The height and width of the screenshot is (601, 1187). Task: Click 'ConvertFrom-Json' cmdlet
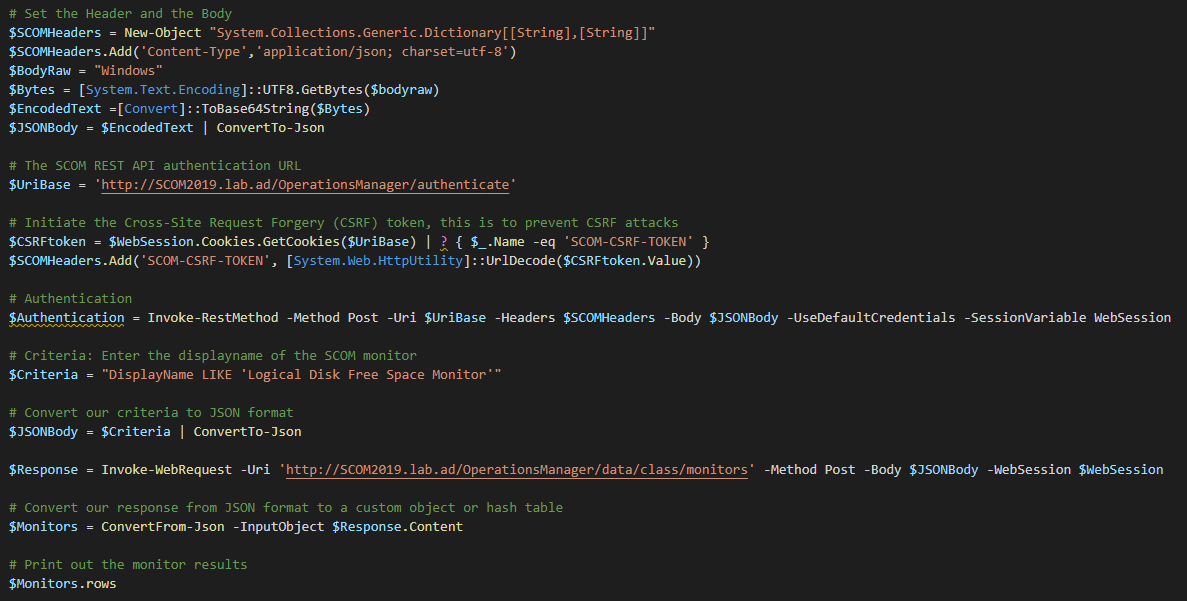[163, 526]
